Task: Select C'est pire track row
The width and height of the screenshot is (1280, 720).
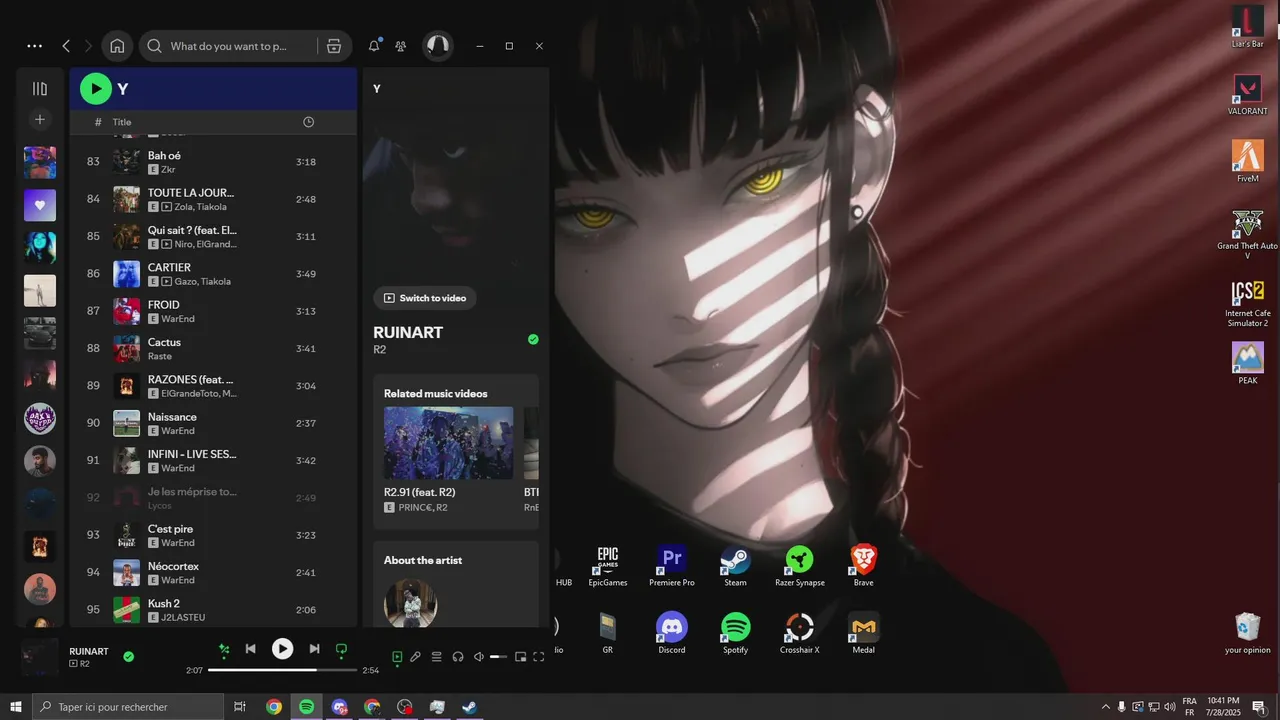Action: [213, 535]
